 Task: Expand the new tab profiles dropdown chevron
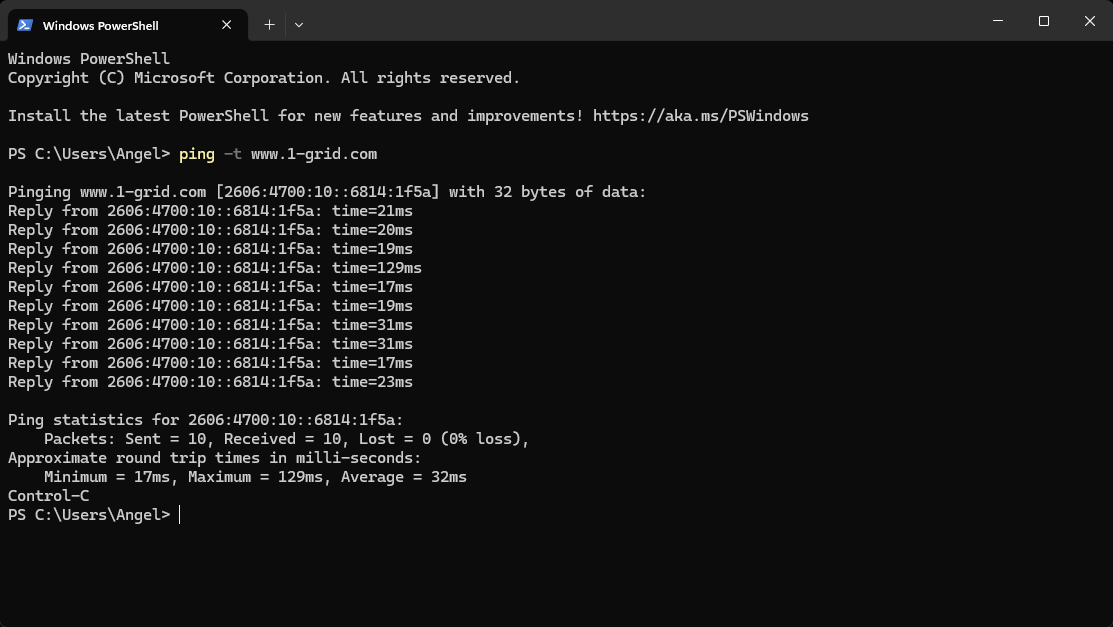[x=298, y=25]
